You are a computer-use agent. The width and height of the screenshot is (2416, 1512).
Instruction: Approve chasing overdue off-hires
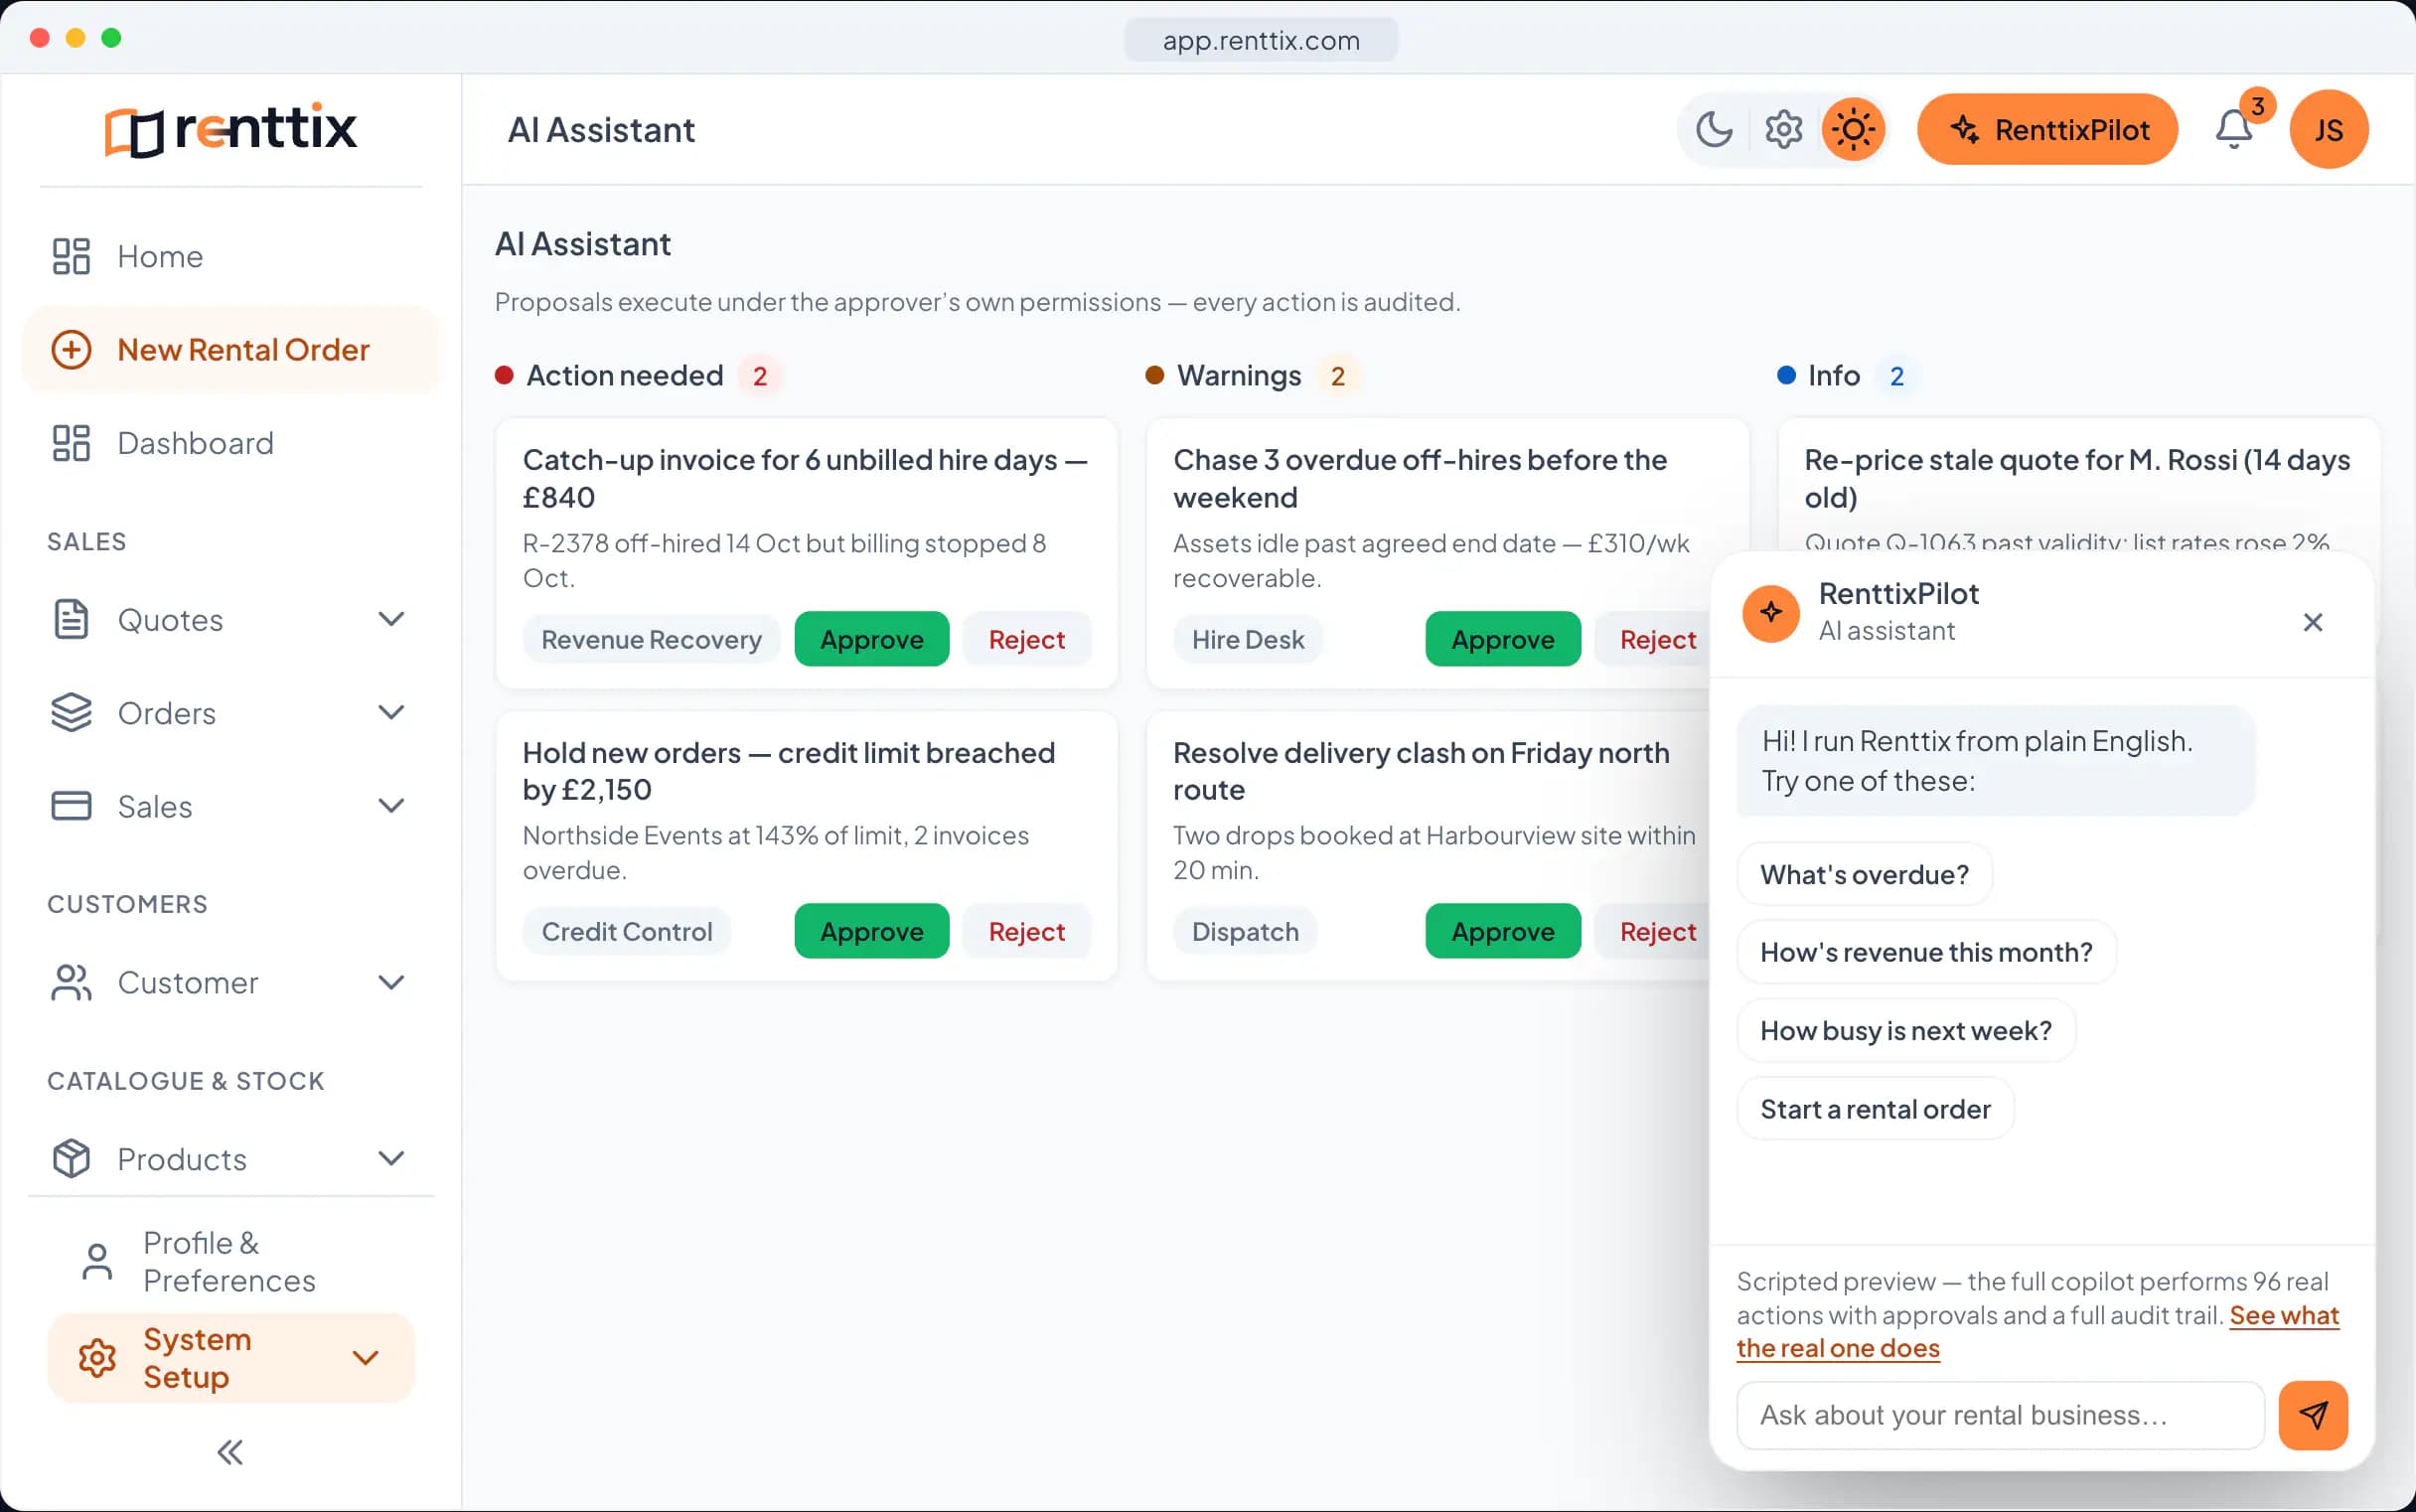pos(1502,639)
